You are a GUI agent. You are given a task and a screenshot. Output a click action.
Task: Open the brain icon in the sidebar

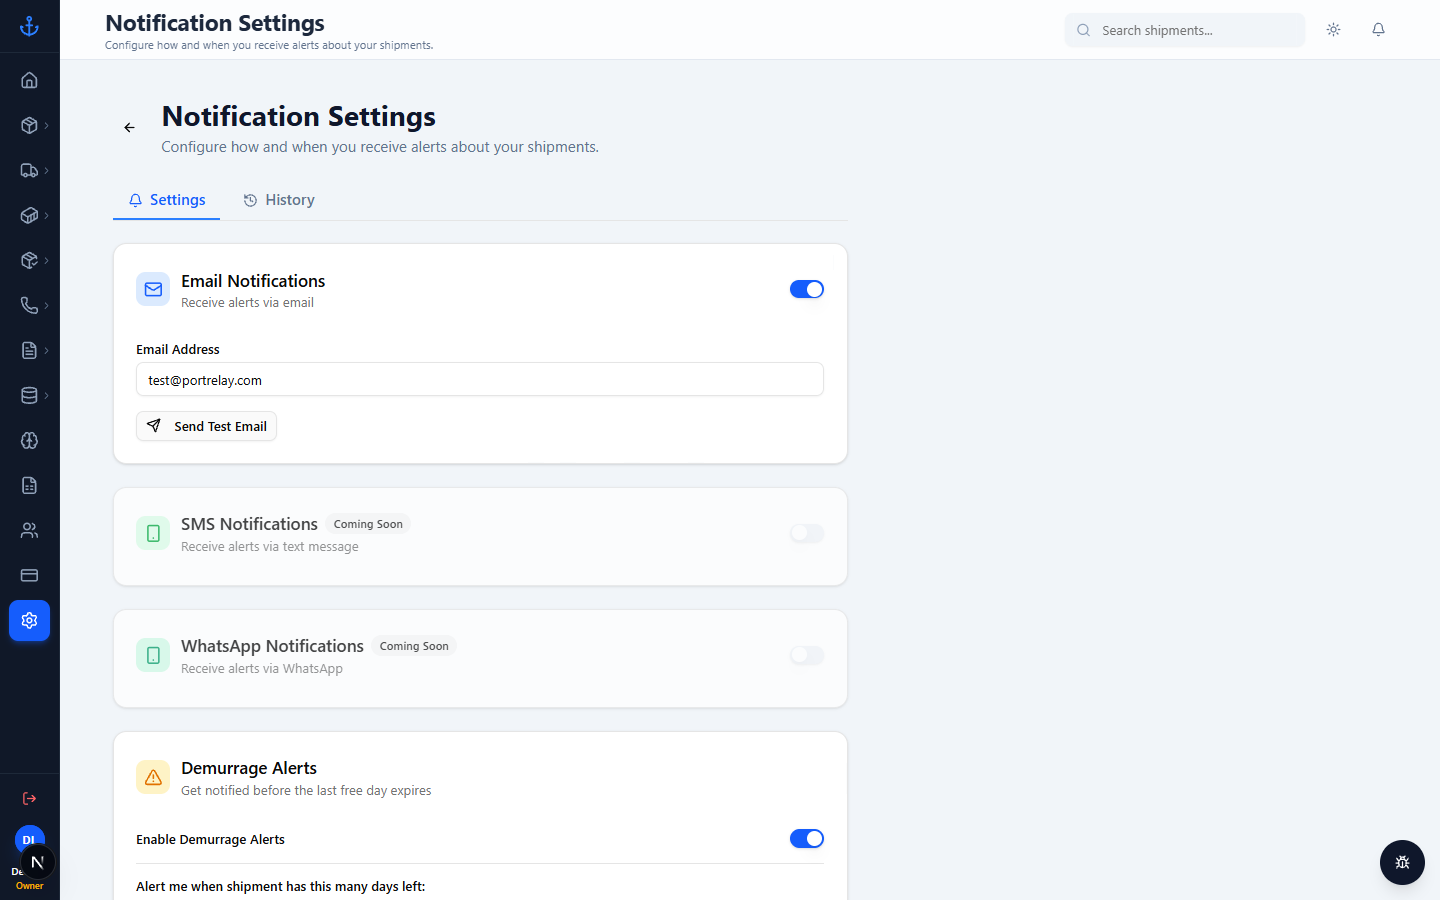[x=29, y=440]
